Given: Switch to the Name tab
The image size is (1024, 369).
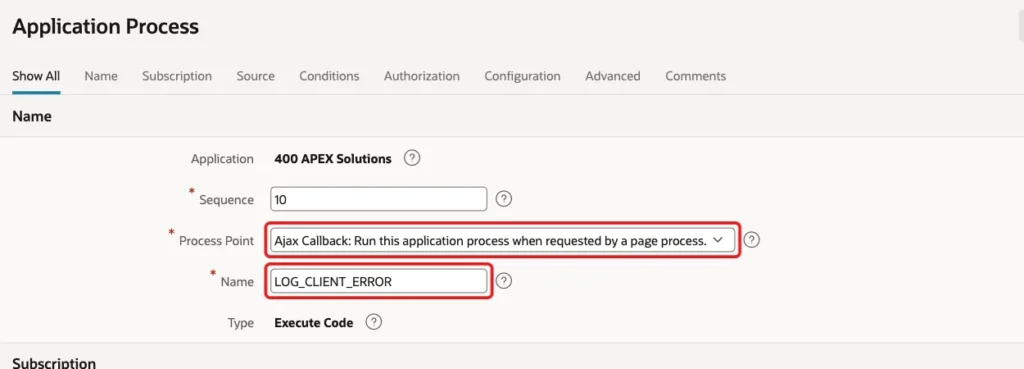Looking at the screenshot, I should (x=101, y=76).
